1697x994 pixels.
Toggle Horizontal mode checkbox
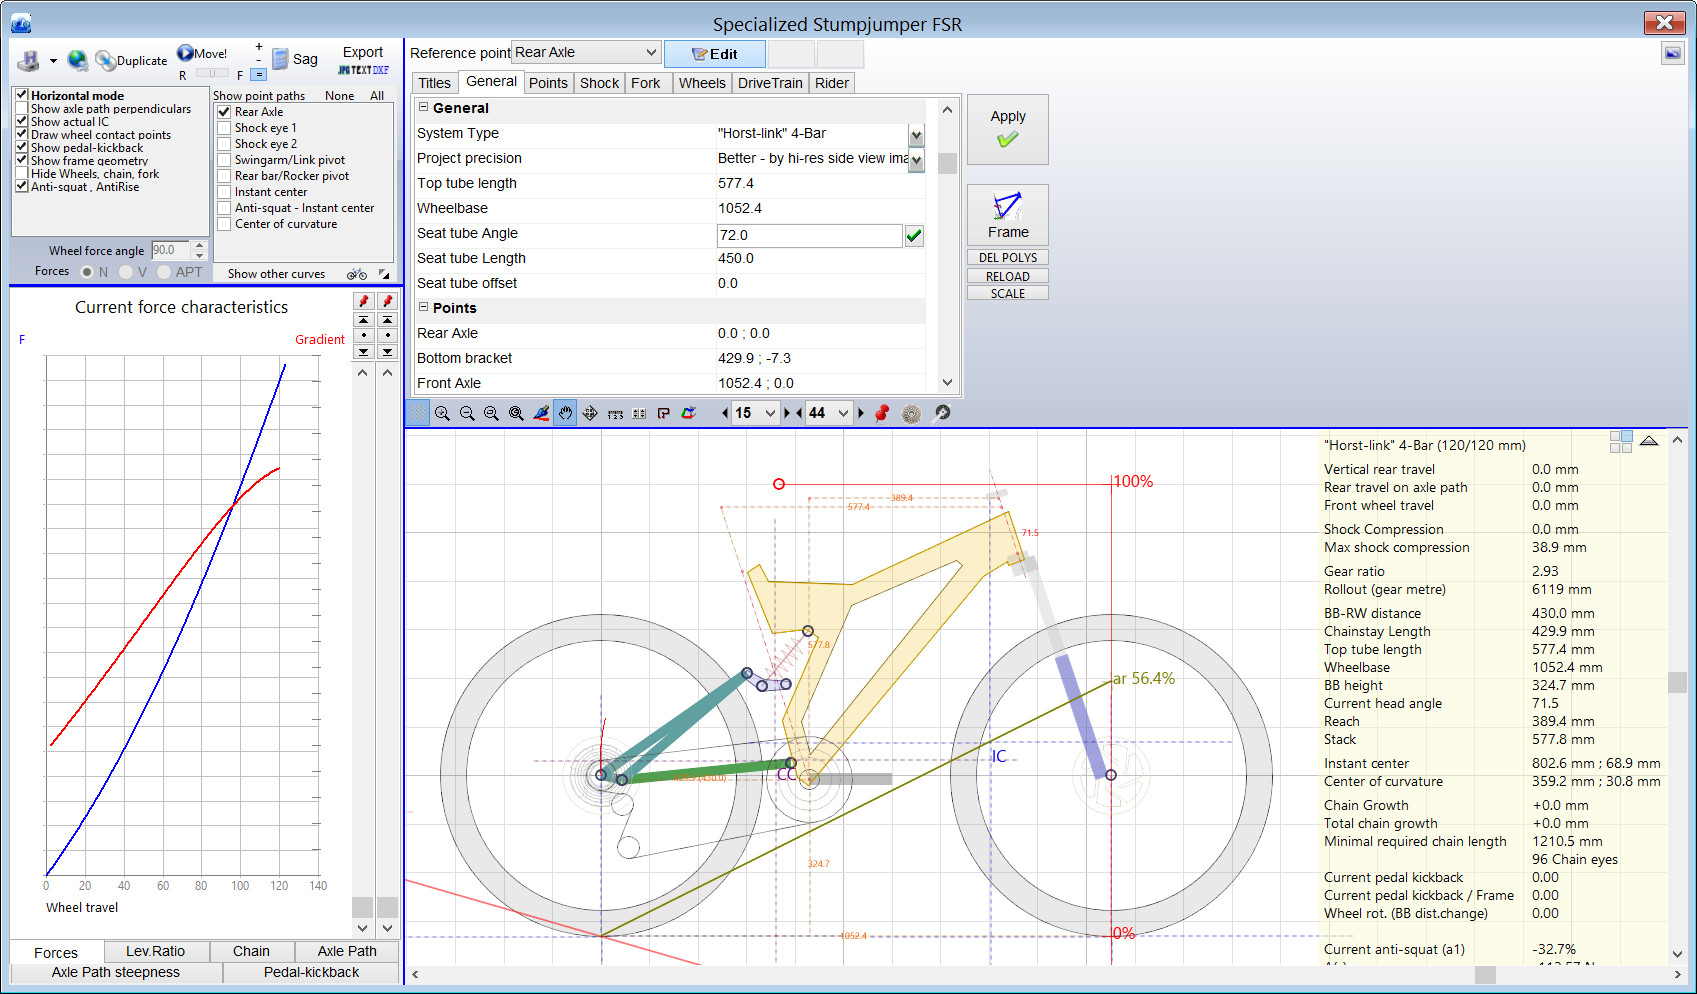click(x=22, y=95)
